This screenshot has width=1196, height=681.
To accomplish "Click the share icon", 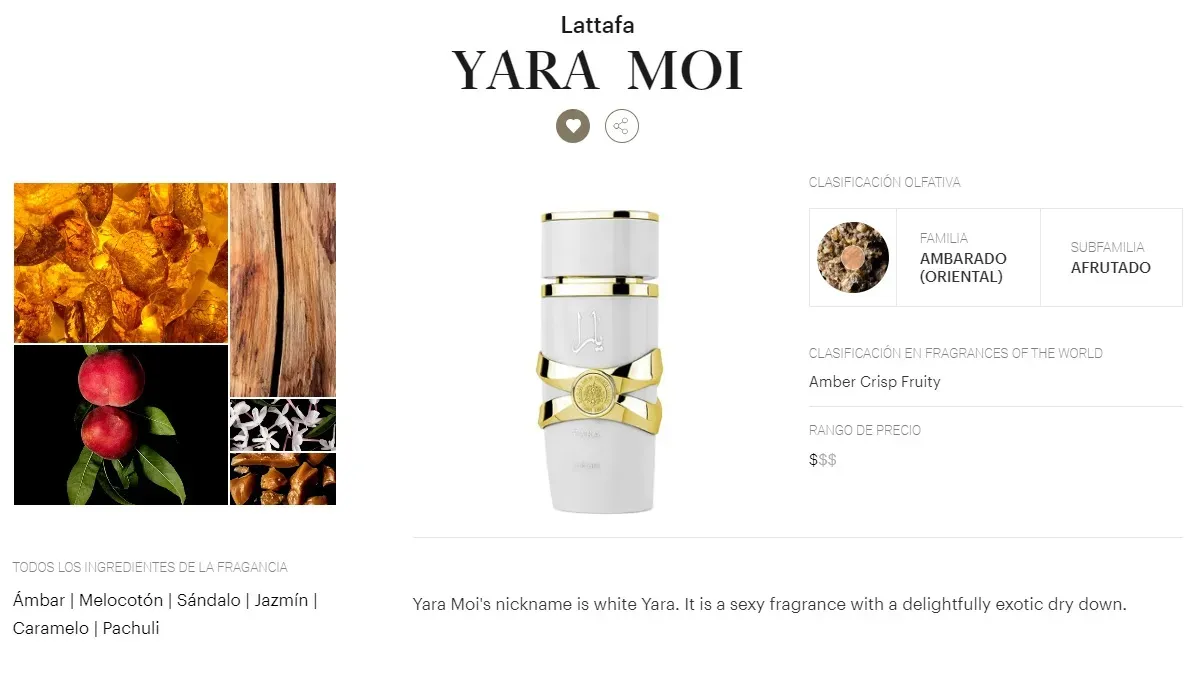I will click(622, 126).
